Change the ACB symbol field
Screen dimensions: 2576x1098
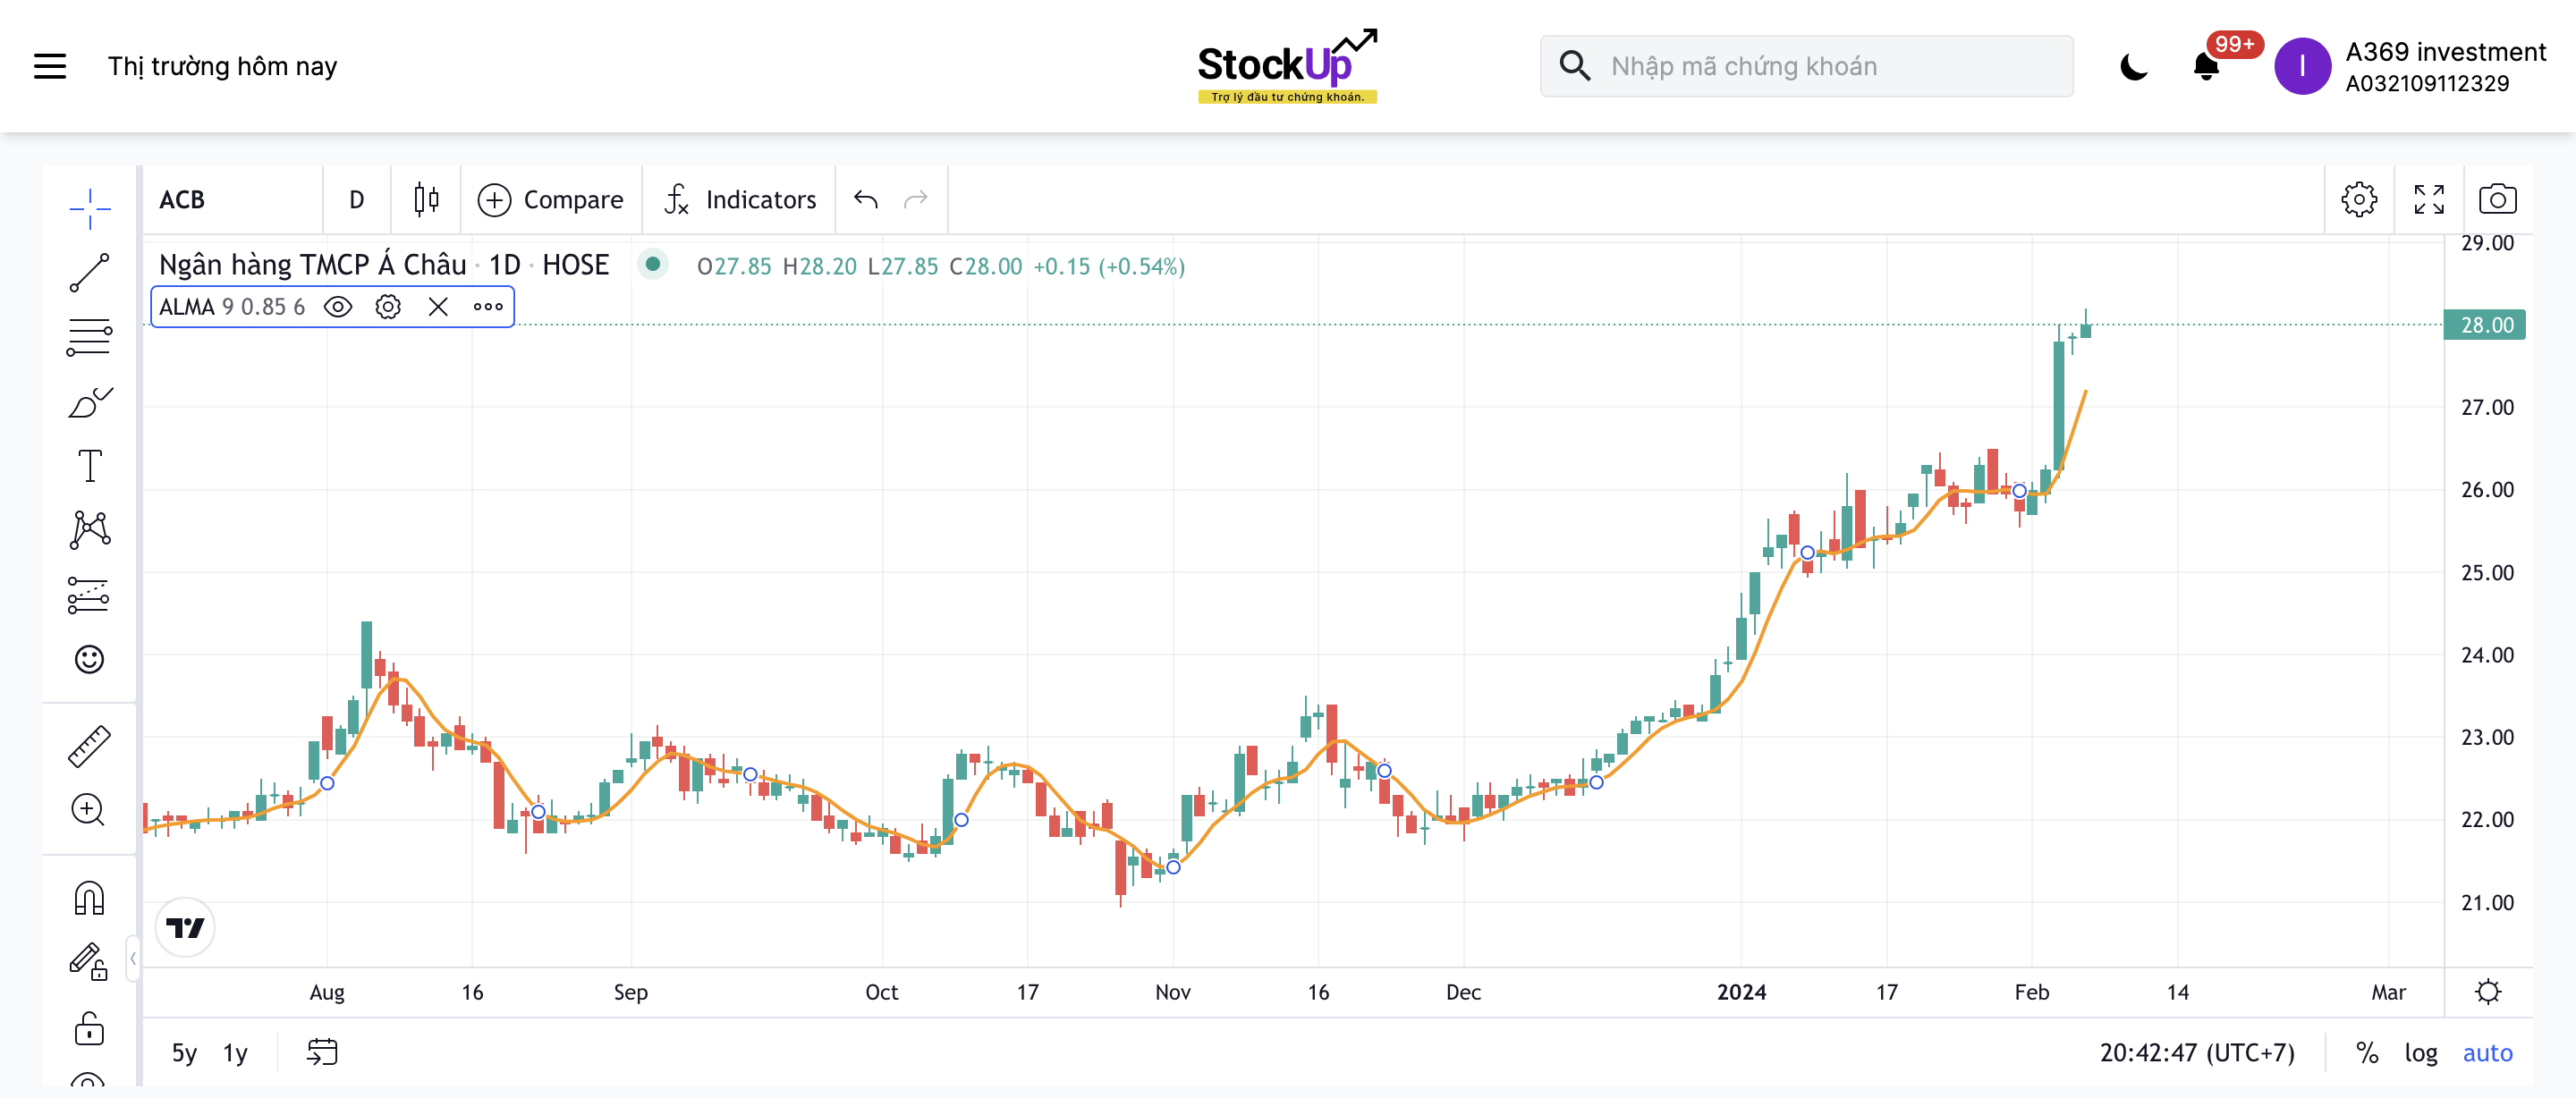tap(232, 200)
